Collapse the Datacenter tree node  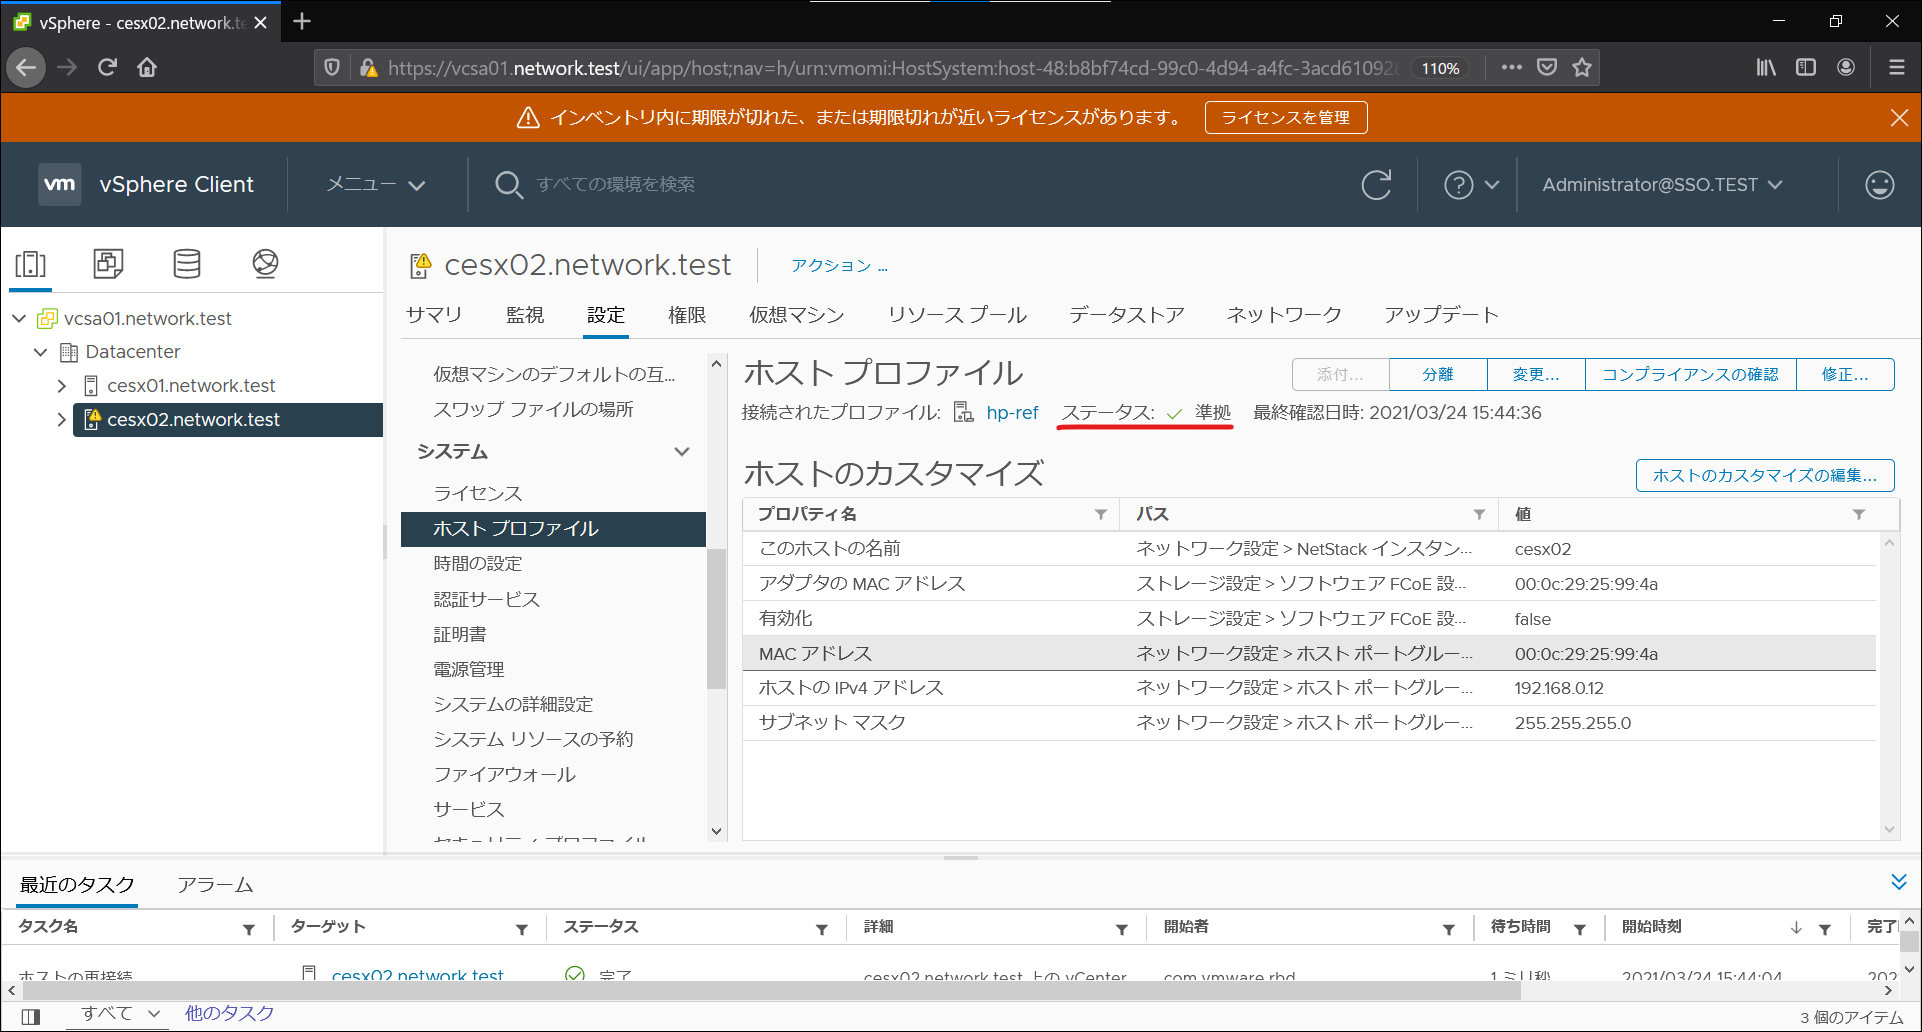[x=40, y=352]
